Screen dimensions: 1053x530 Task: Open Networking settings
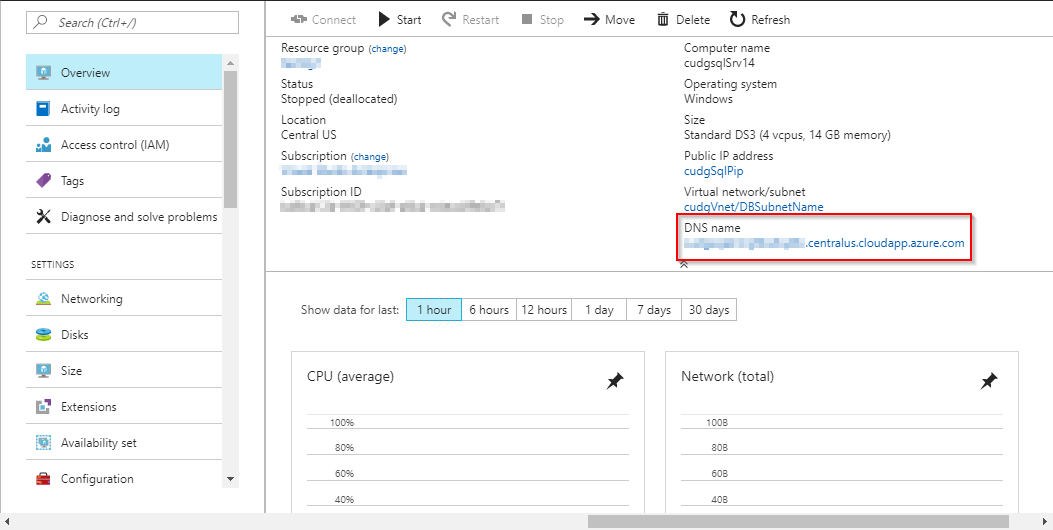click(x=124, y=298)
